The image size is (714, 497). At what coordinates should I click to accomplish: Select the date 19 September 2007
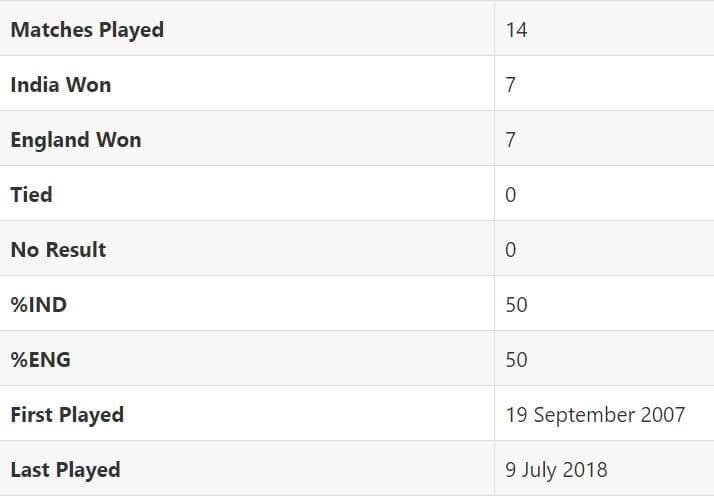pyautogui.click(x=595, y=415)
